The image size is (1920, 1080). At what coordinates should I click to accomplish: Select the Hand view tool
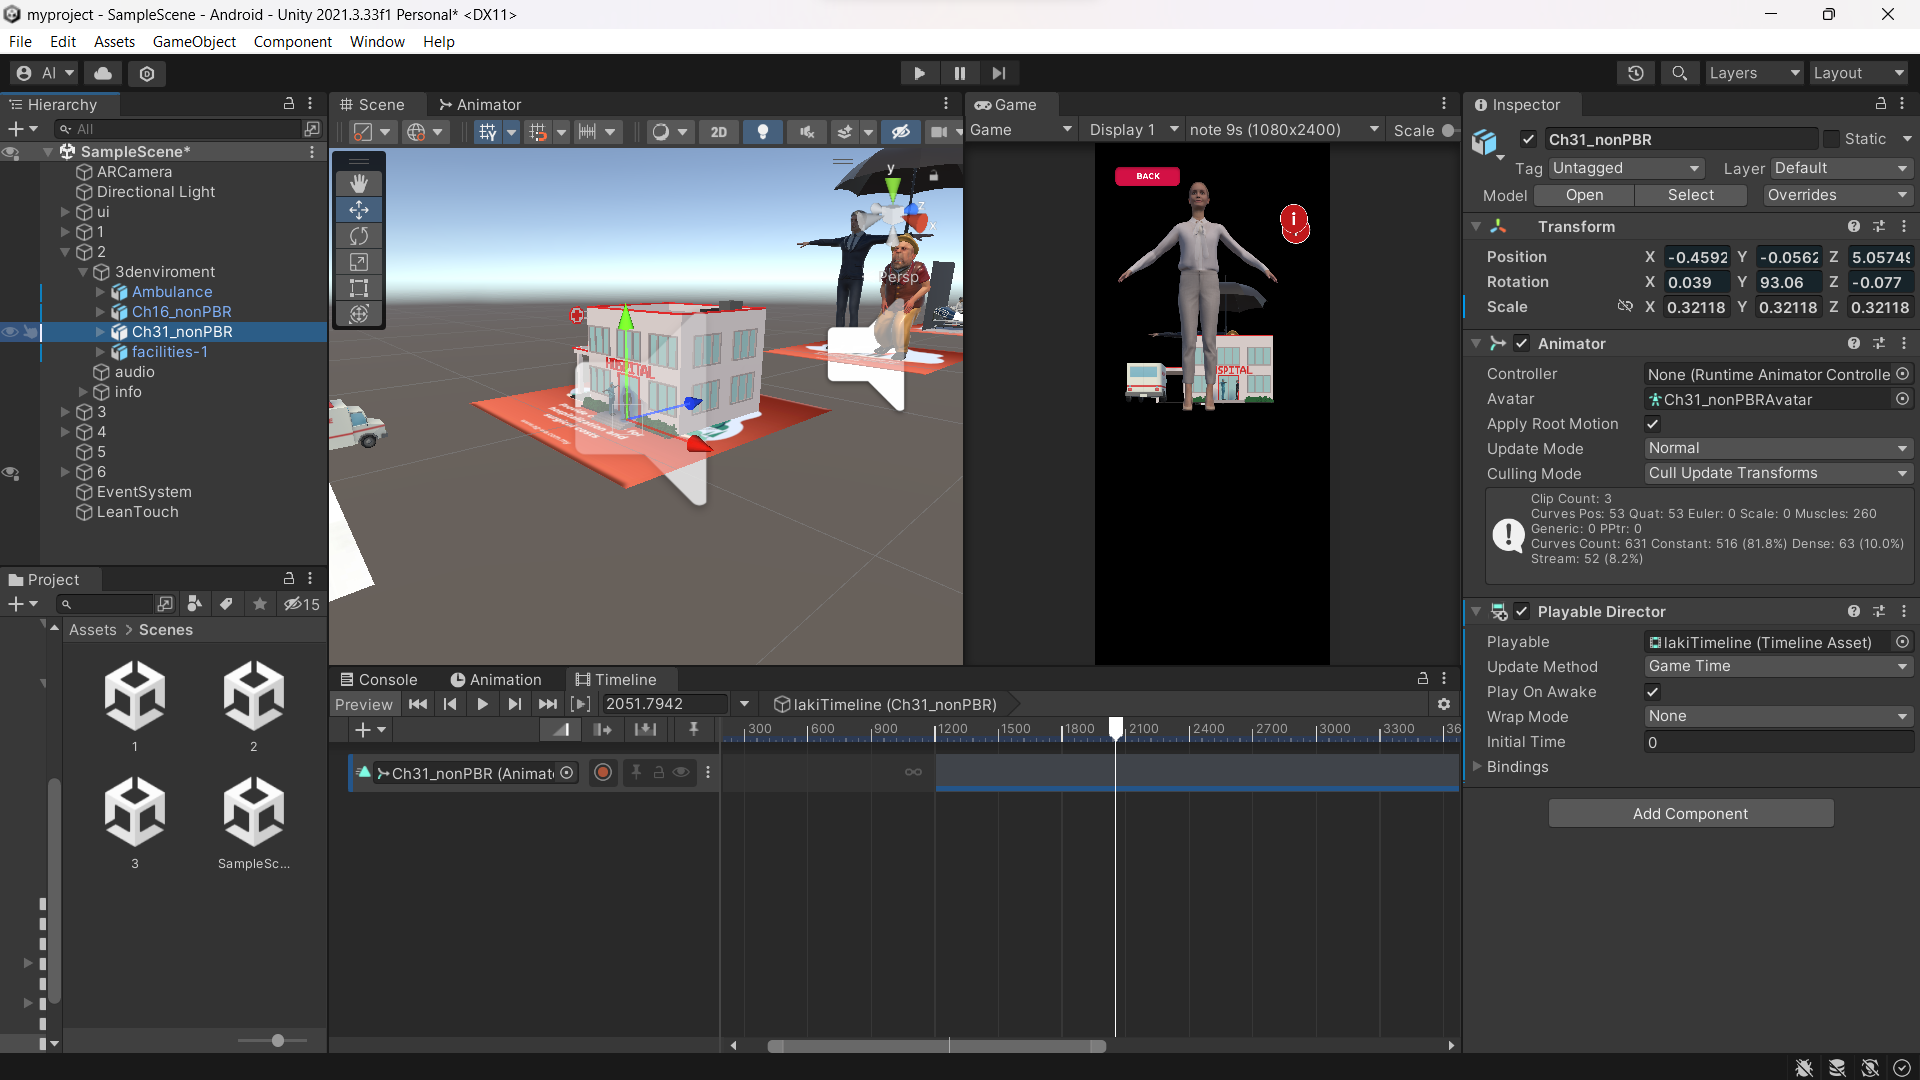point(359,183)
